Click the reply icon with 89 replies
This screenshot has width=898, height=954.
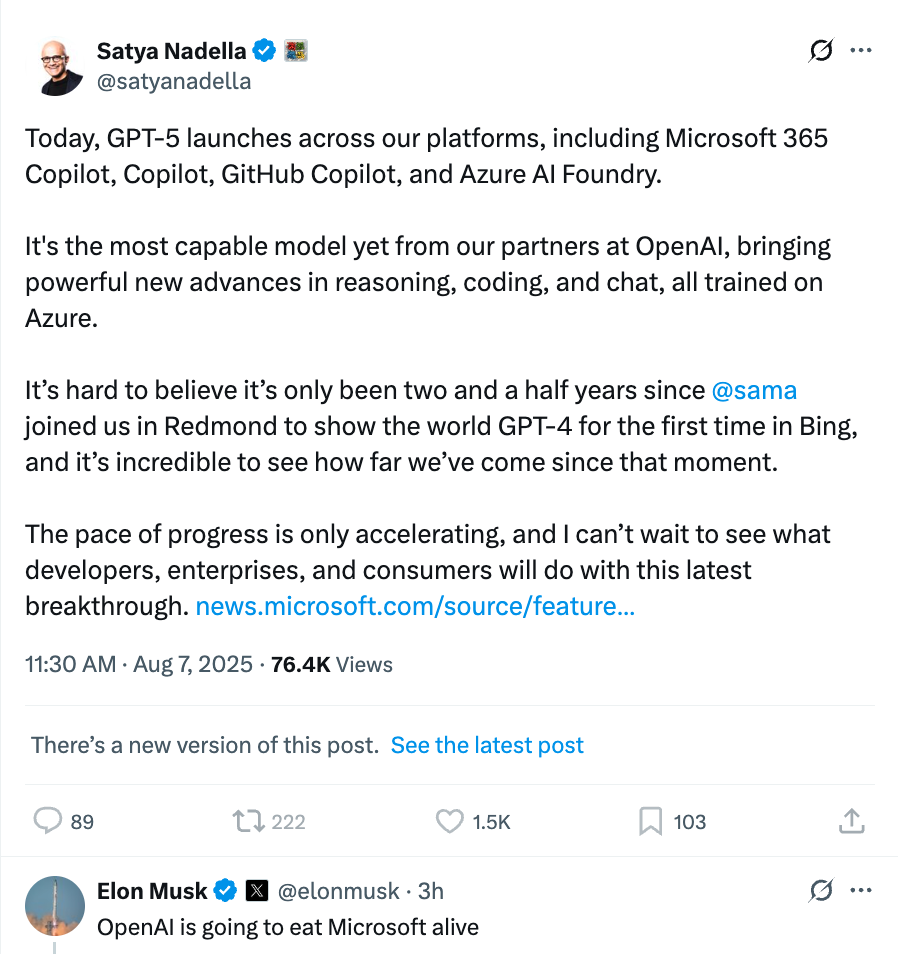click(49, 821)
